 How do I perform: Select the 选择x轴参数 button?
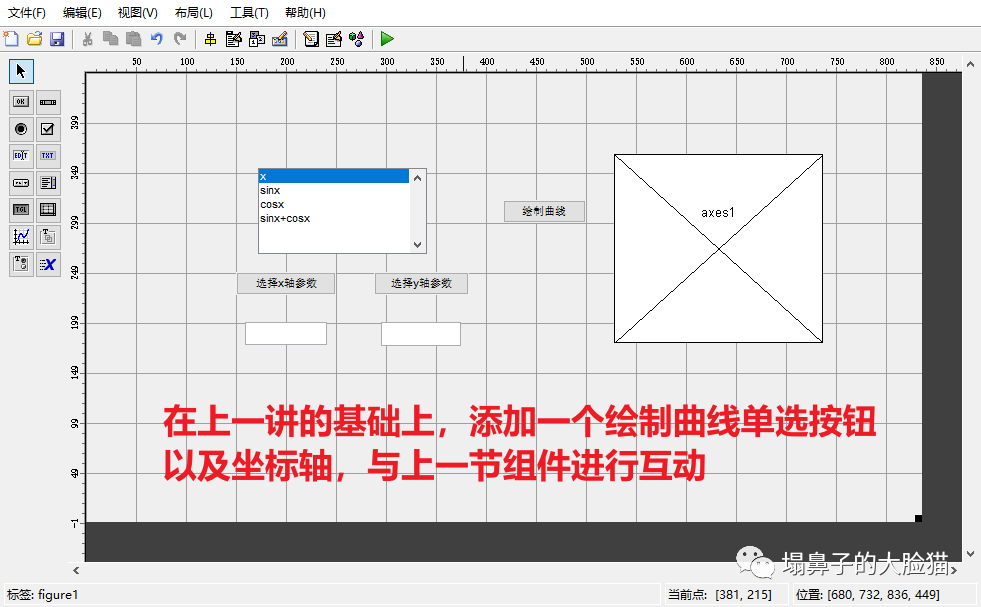pyautogui.click(x=286, y=283)
